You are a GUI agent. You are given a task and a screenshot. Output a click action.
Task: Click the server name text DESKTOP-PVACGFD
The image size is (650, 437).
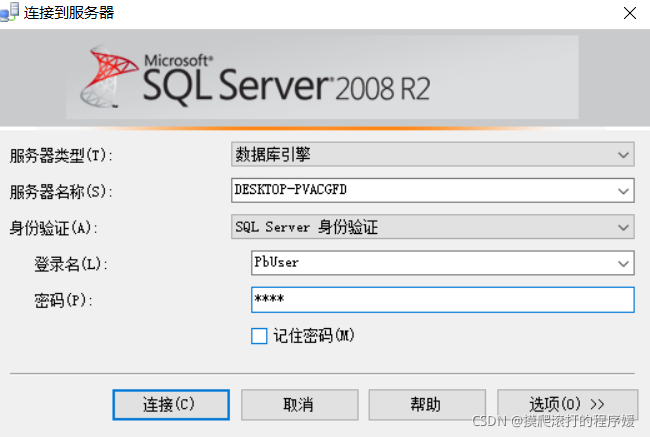pyautogui.click(x=290, y=190)
